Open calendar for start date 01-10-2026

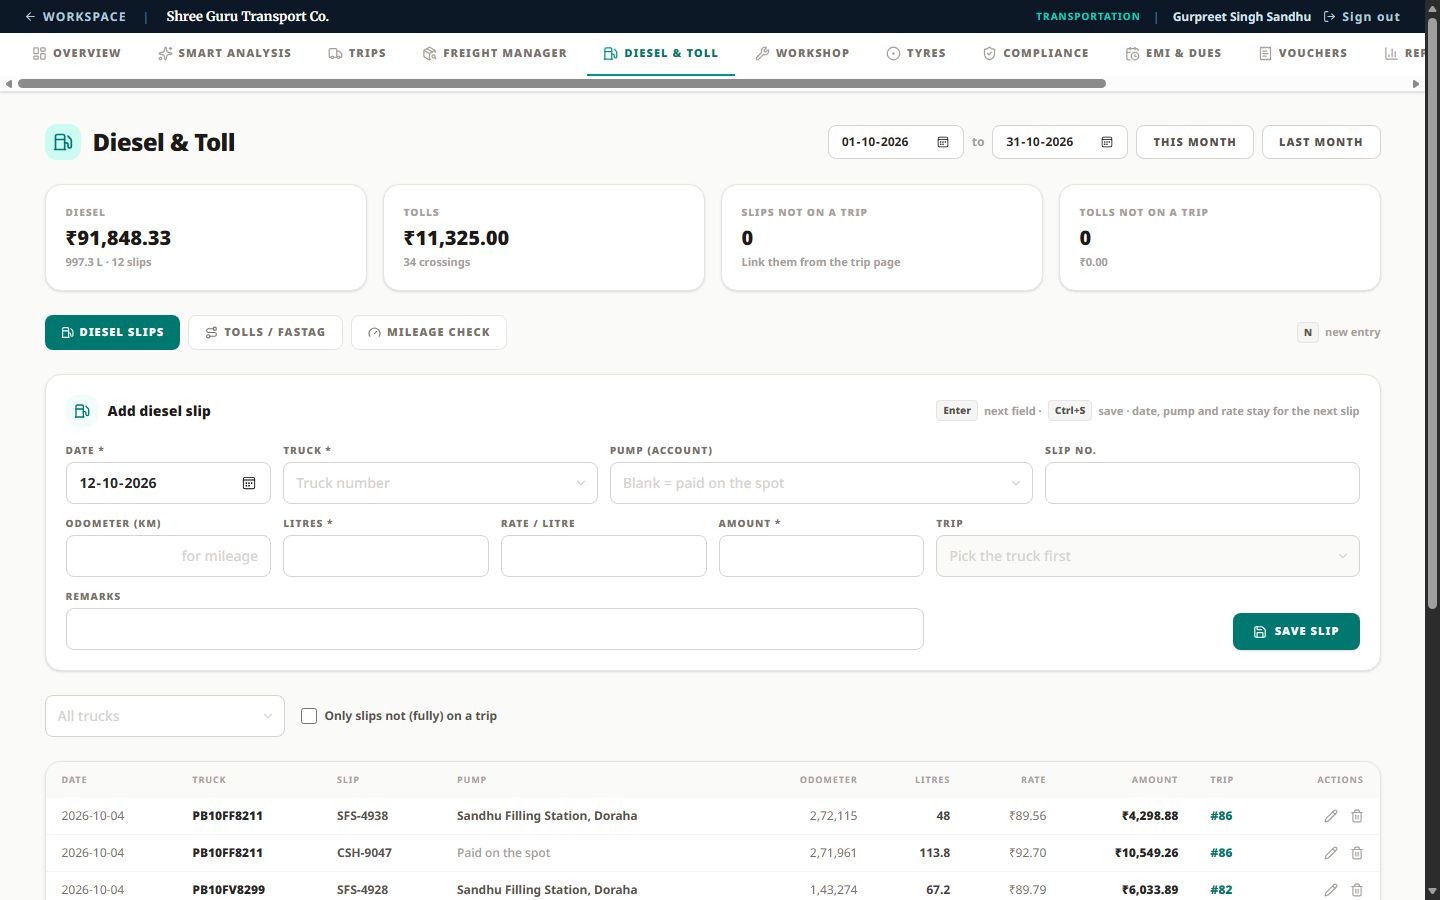pos(943,142)
